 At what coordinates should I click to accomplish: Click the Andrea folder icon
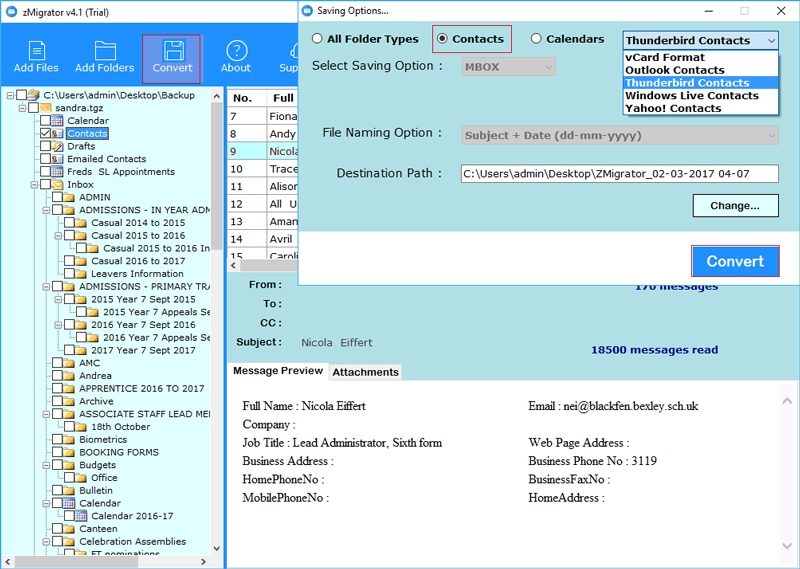click(x=69, y=376)
